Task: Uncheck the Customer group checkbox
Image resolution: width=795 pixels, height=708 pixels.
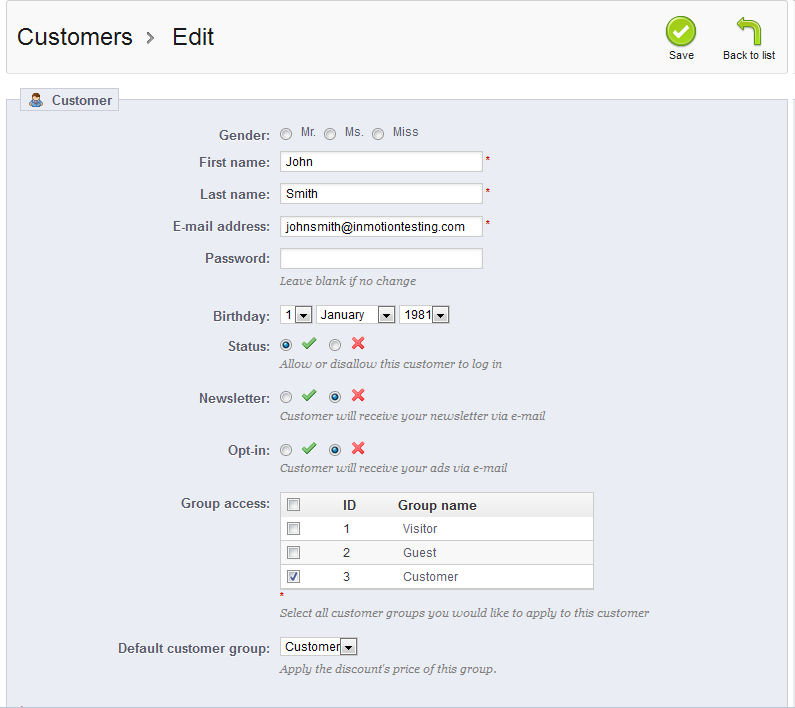Action: 294,577
